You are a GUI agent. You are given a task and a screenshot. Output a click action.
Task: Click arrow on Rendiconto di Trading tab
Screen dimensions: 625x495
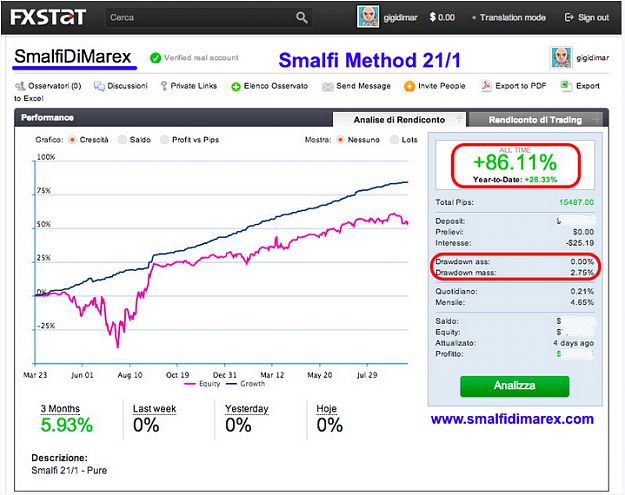[x=596, y=119]
